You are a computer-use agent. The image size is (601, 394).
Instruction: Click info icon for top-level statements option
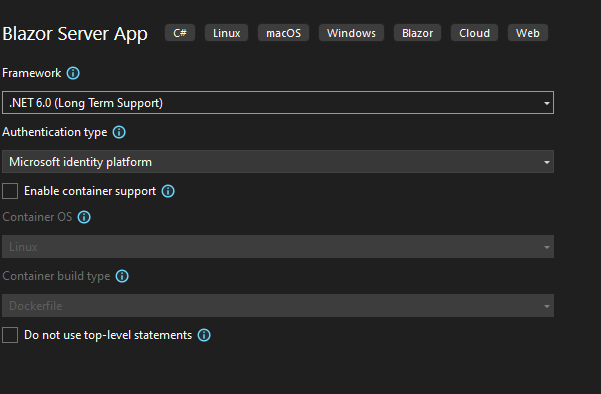[x=204, y=335]
